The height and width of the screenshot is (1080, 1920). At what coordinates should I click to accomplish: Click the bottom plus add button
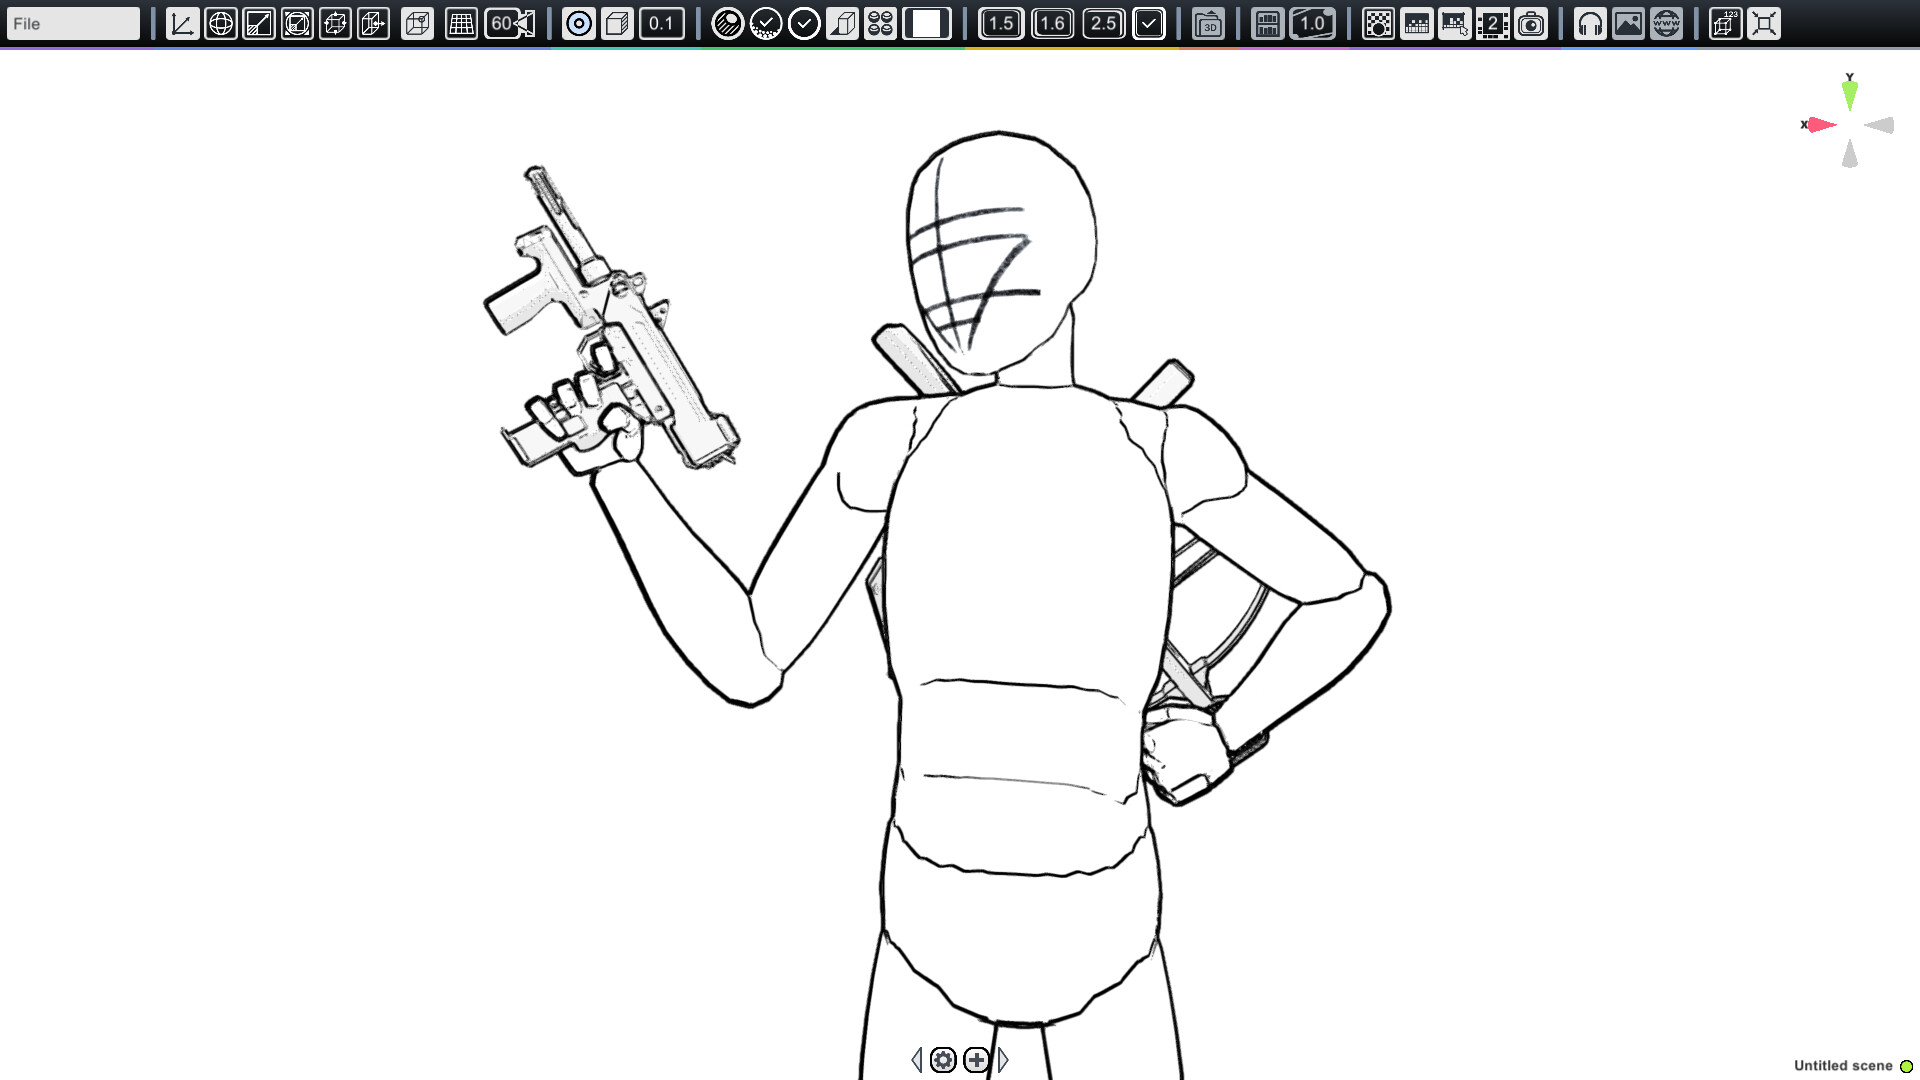(977, 1060)
